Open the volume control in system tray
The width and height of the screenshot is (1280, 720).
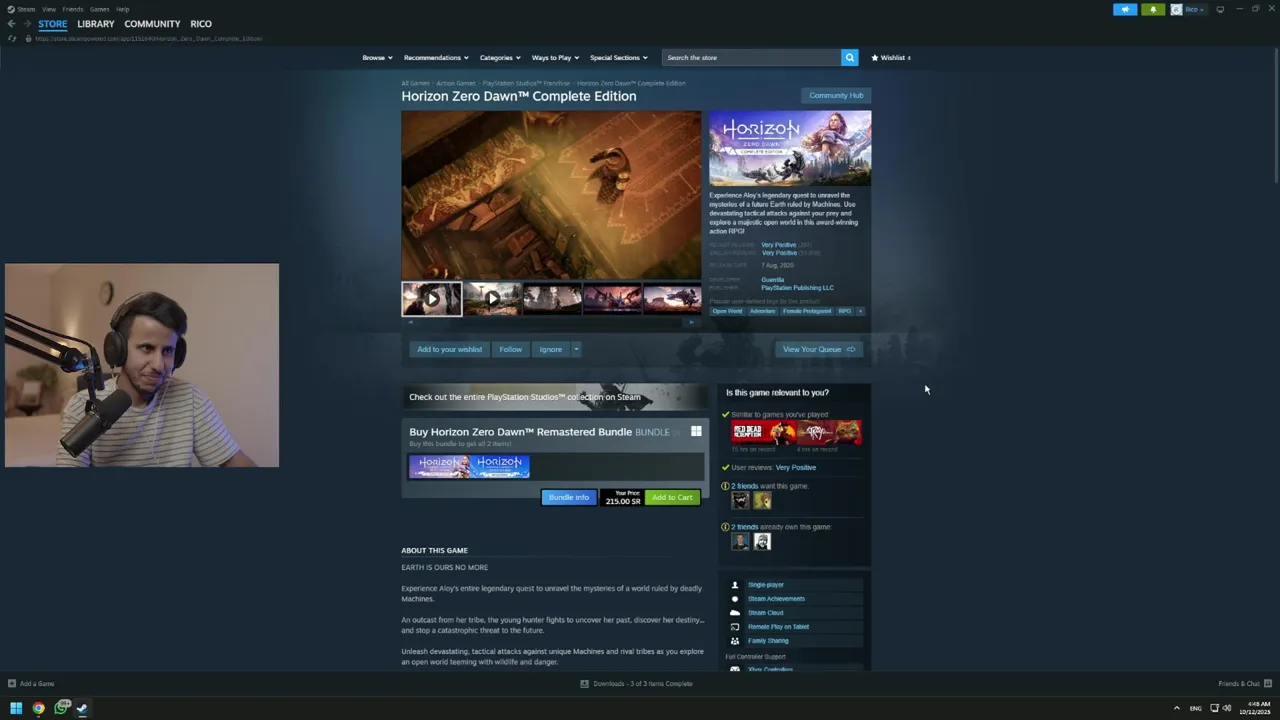pyautogui.click(x=1227, y=708)
